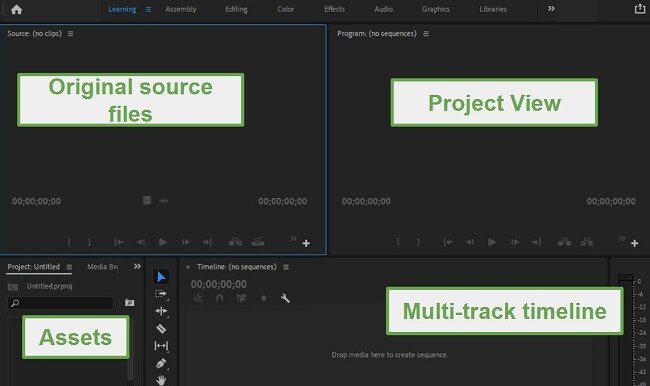650x386 pixels.
Task: Select the Track Select Forward tool
Action: tap(161, 294)
